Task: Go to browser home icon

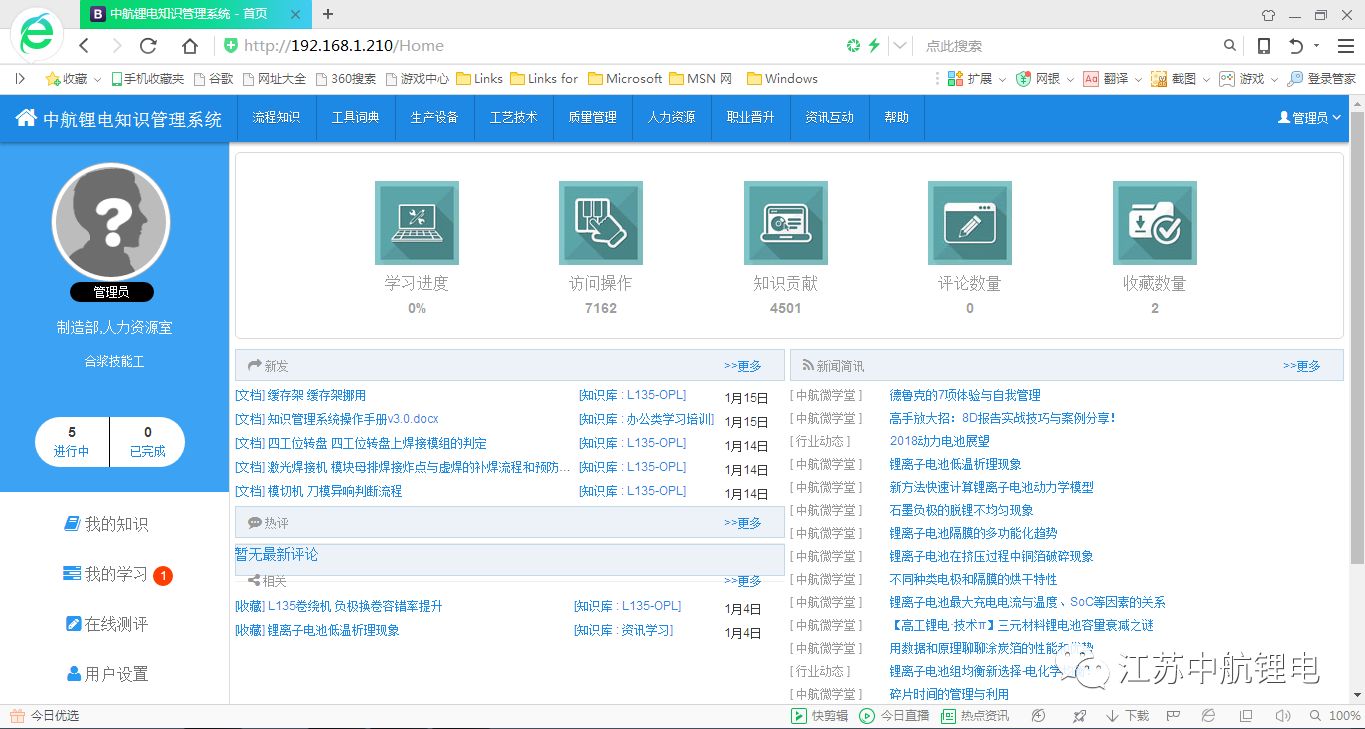Action: tap(190, 46)
